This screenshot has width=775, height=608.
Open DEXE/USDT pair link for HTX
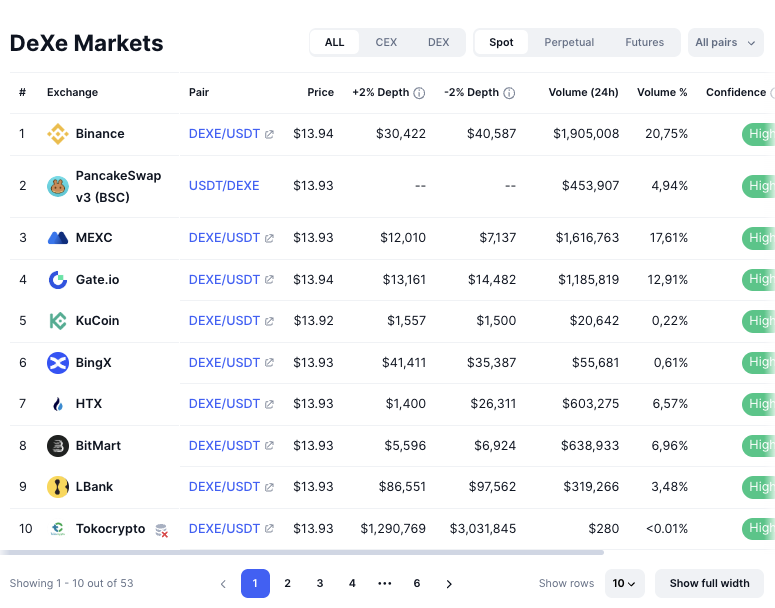click(224, 404)
